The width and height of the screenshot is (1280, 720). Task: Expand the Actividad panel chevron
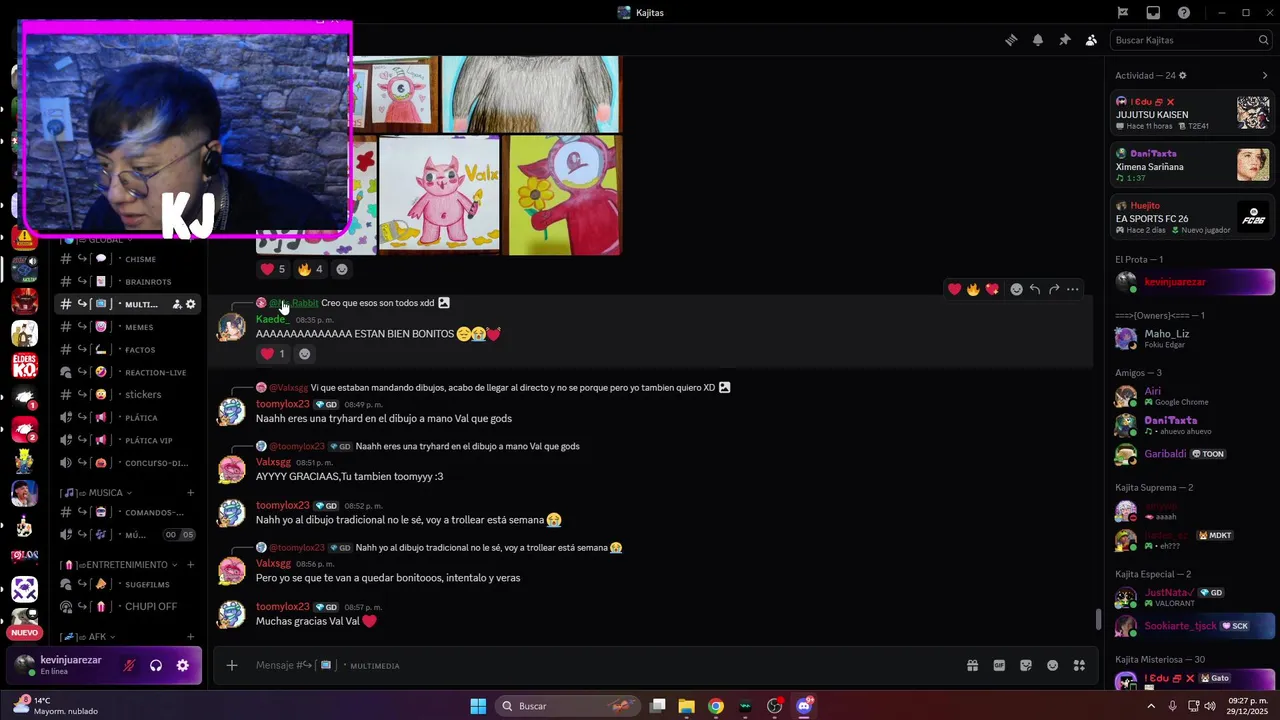[x=1265, y=76]
